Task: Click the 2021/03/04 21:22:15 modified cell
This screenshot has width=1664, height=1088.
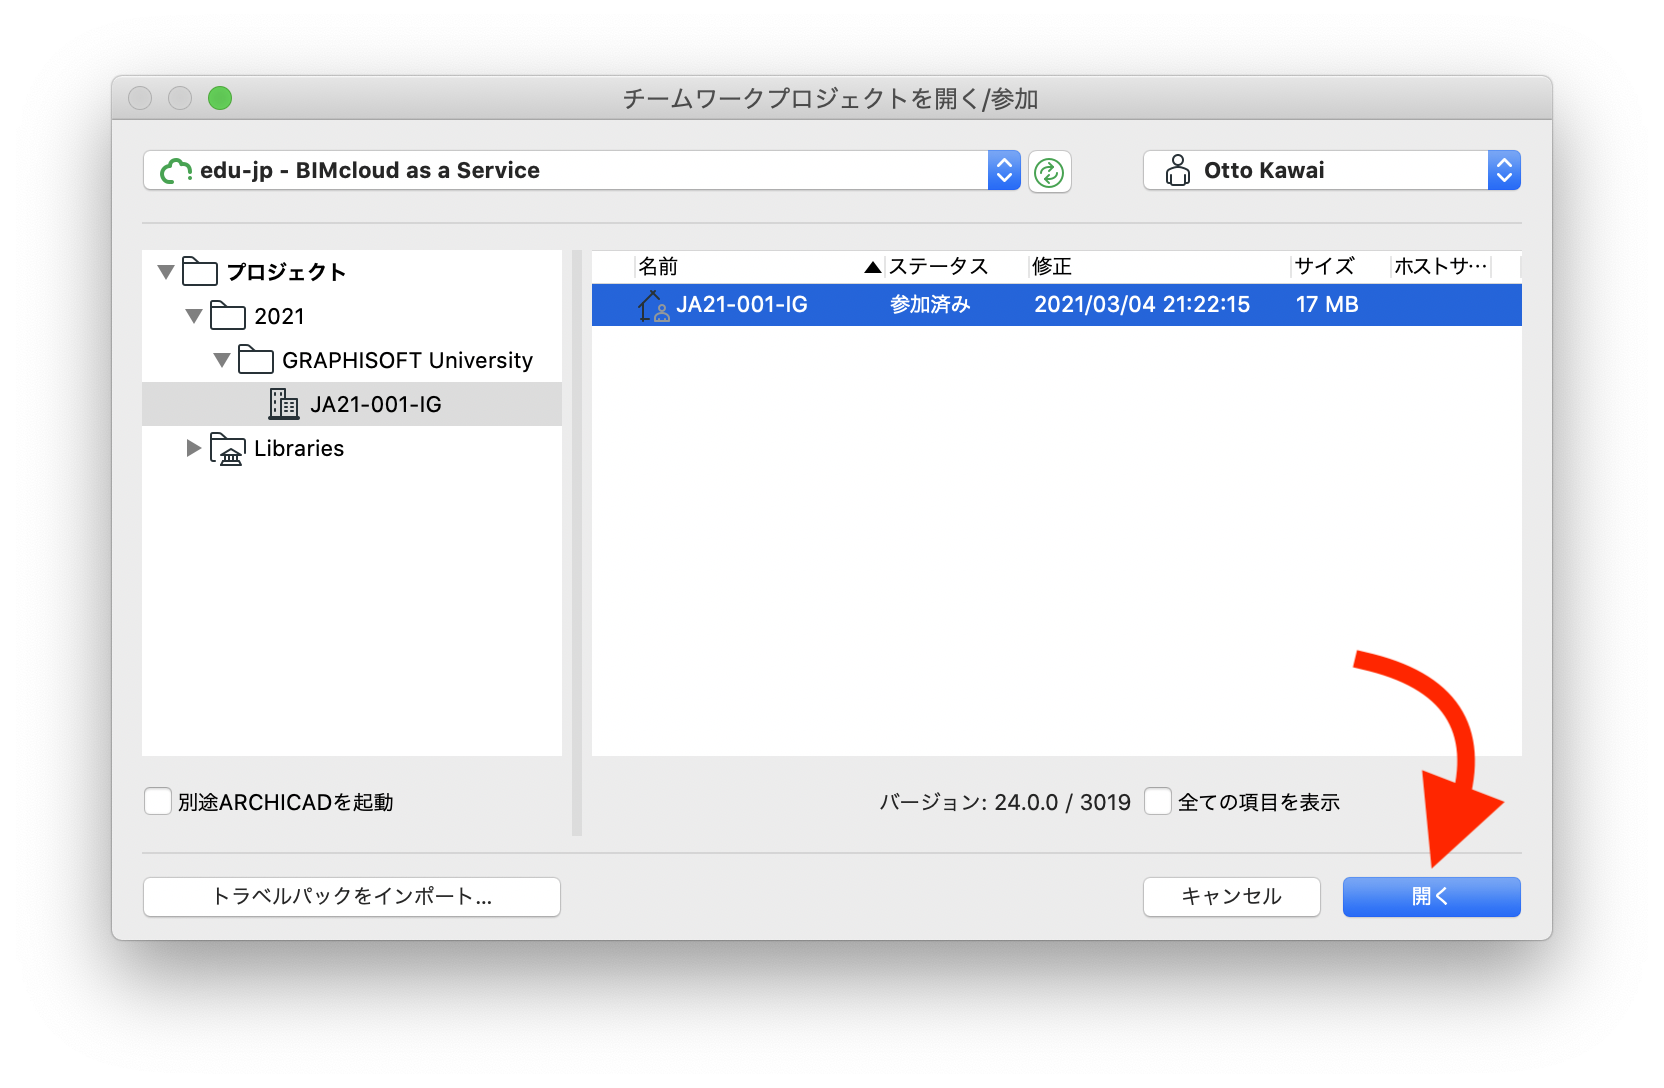Action: point(1142,305)
